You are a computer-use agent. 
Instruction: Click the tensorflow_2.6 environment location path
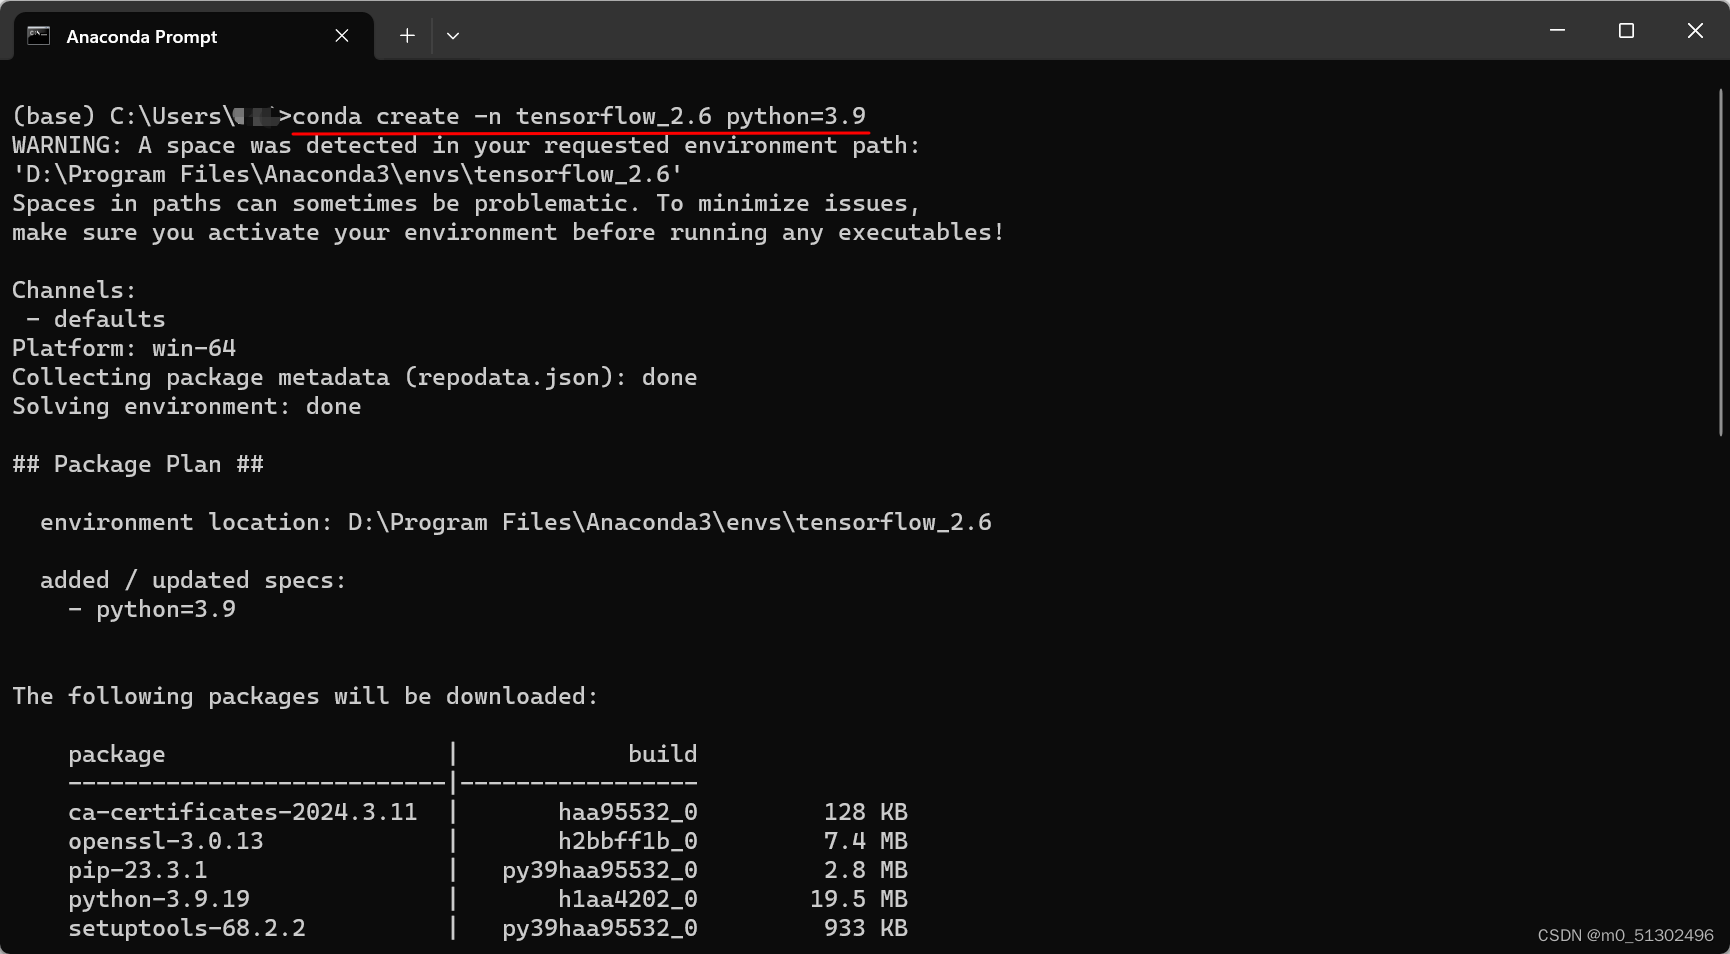(670, 521)
